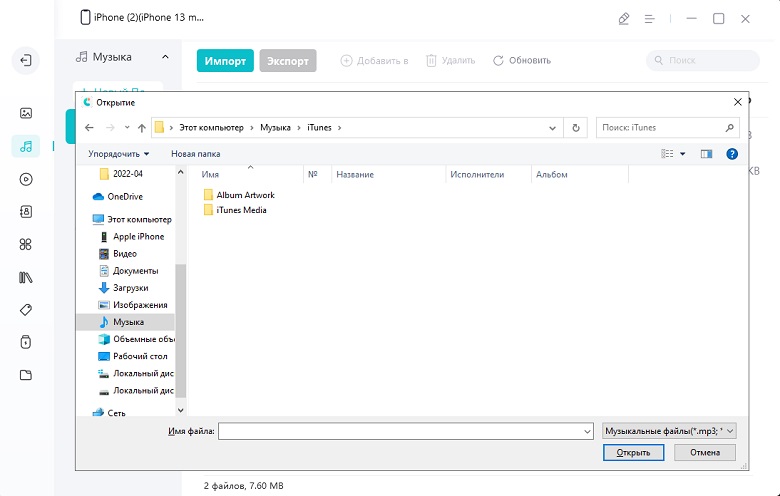Select Документы in the navigation tree

pos(129,271)
